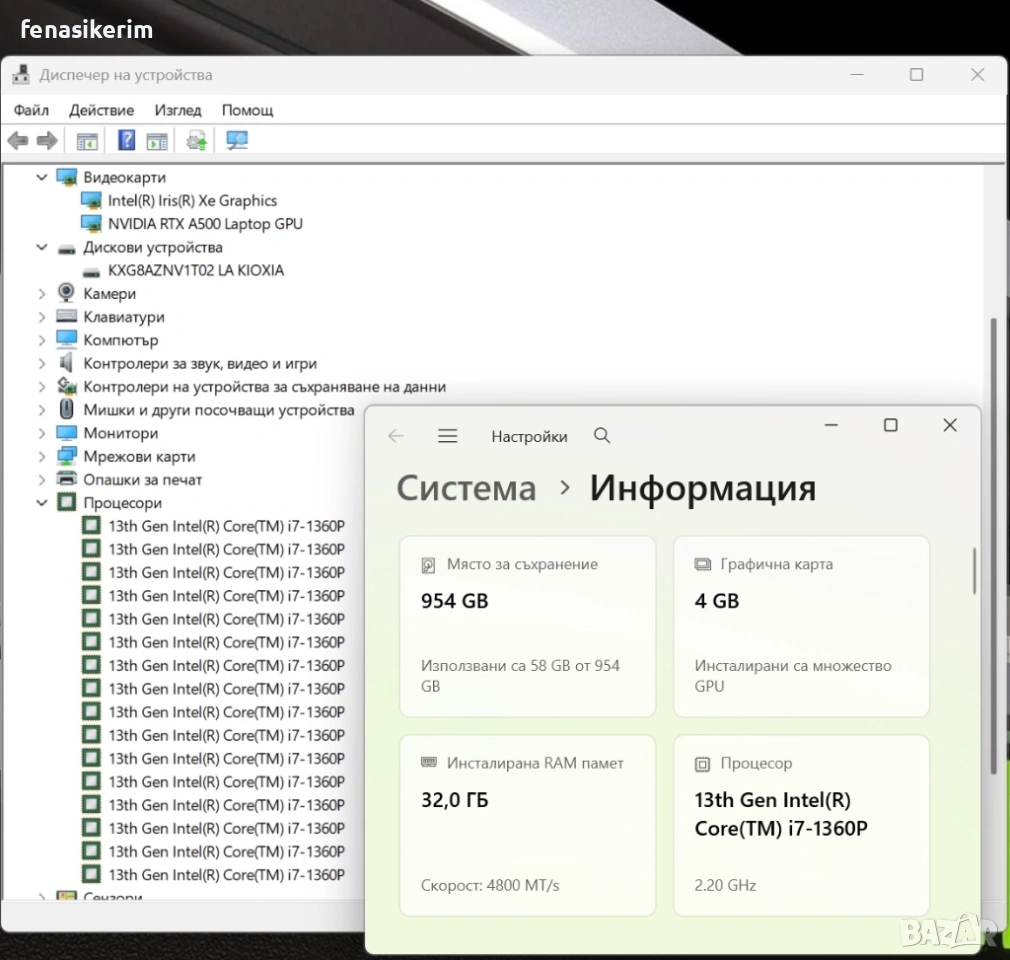Go back using the Настройки window arrow
This screenshot has height=960, width=1010.
pos(396,436)
